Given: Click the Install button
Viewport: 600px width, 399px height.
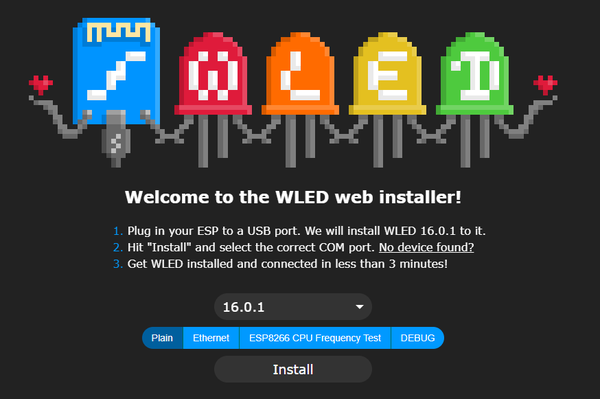Looking at the screenshot, I should (293, 370).
